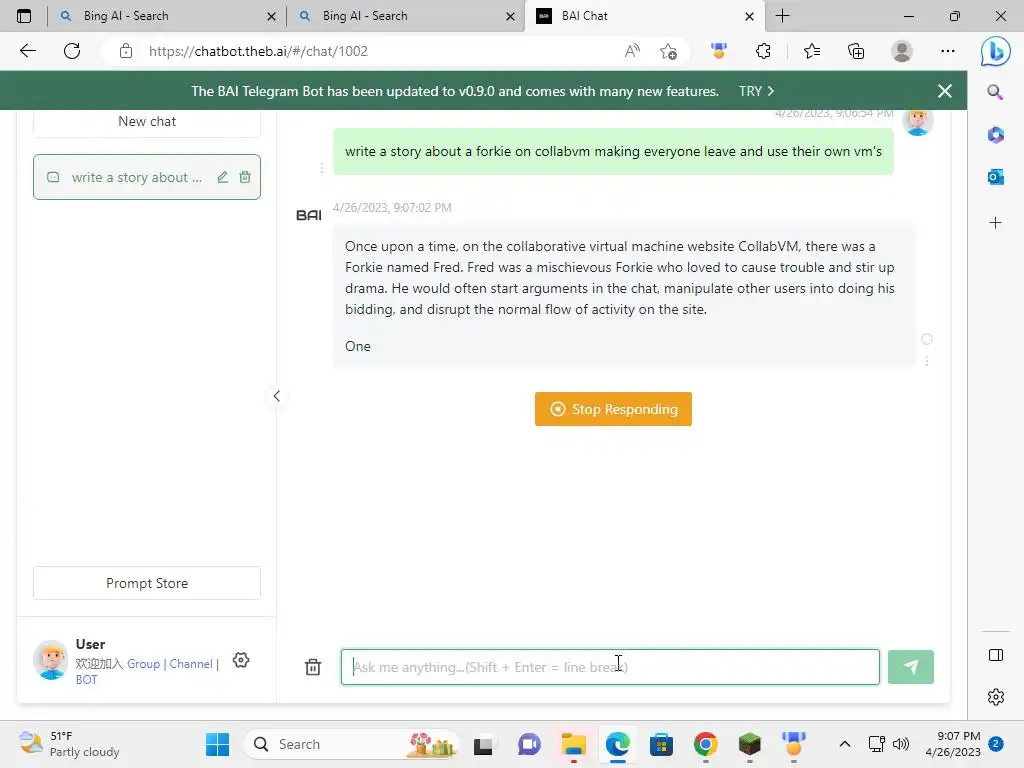Switch to first Bing AI - Search tab
The height and width of the screenshot is (768, 1024).
tap(166, 16)
